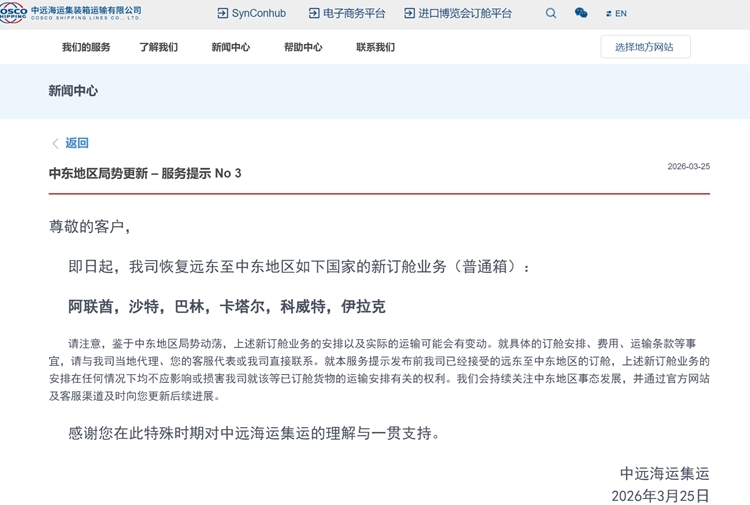Expand the 我们的服务 menu
Screen dimensions: 750x505
click(86, 47)
